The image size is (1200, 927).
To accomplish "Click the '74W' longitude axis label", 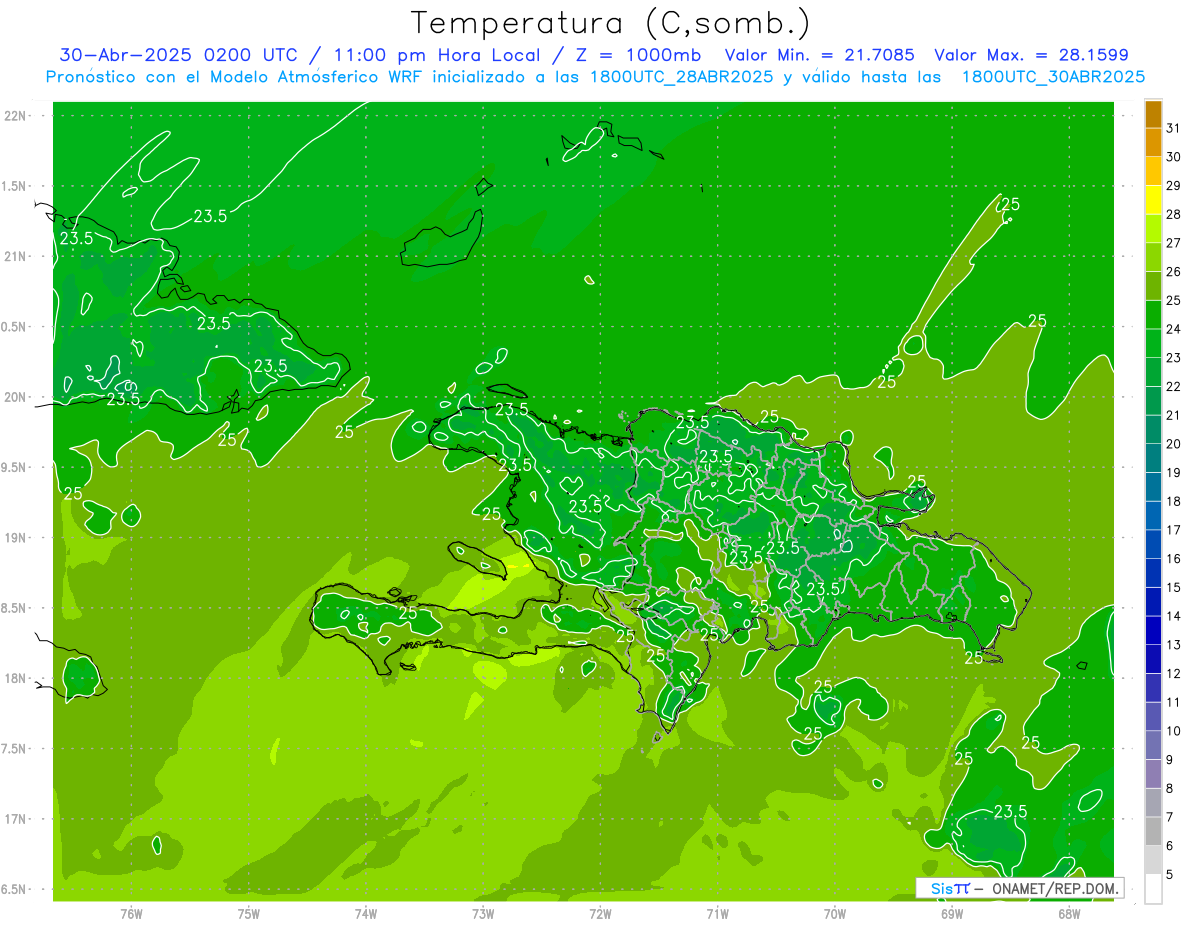I will [366, 913].
